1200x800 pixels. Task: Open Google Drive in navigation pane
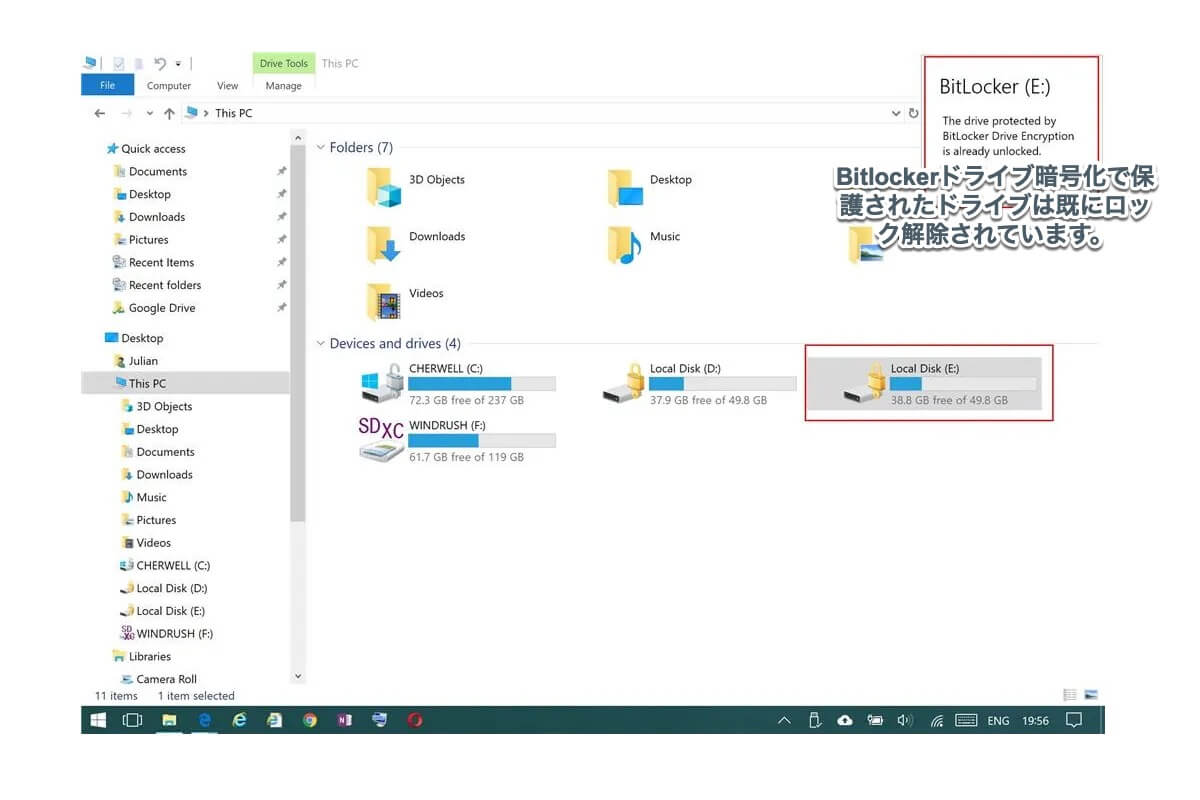pos(162,308)
